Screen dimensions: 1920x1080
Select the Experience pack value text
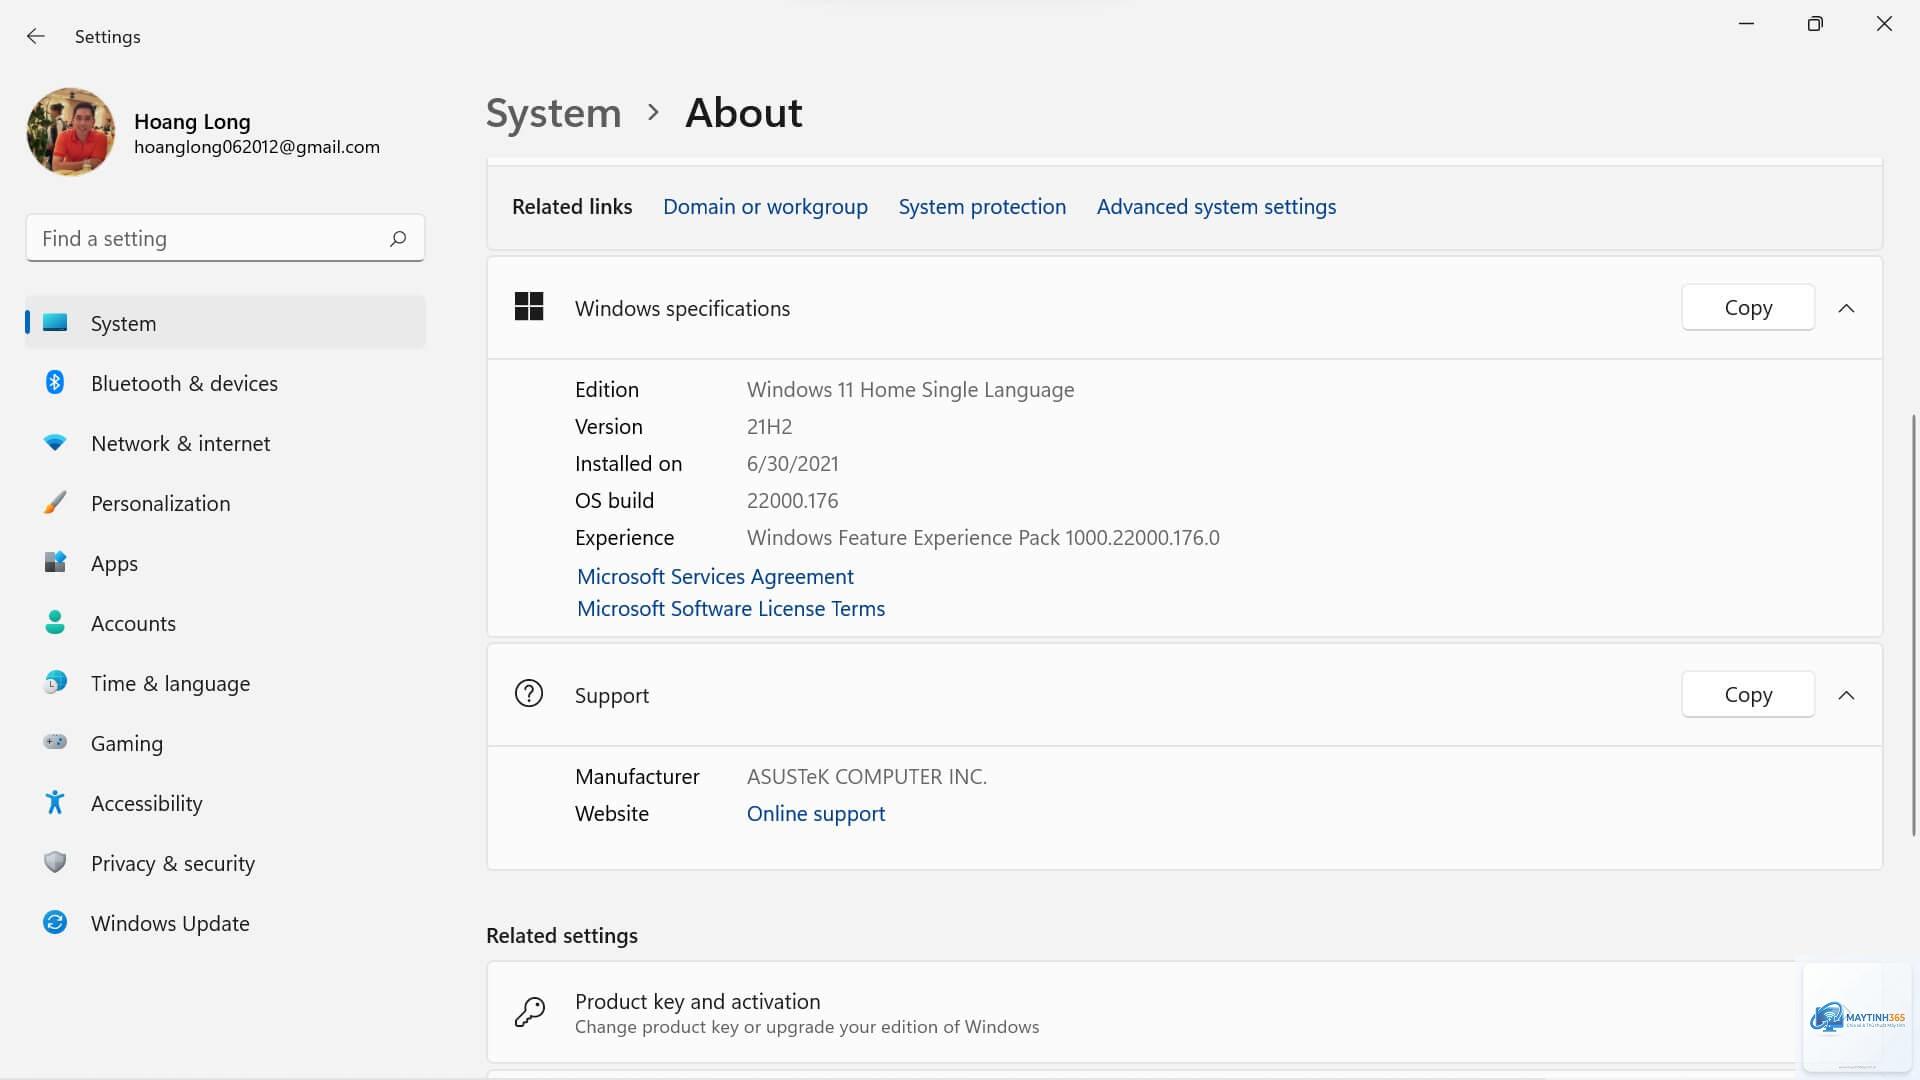[x=983, y=538]
